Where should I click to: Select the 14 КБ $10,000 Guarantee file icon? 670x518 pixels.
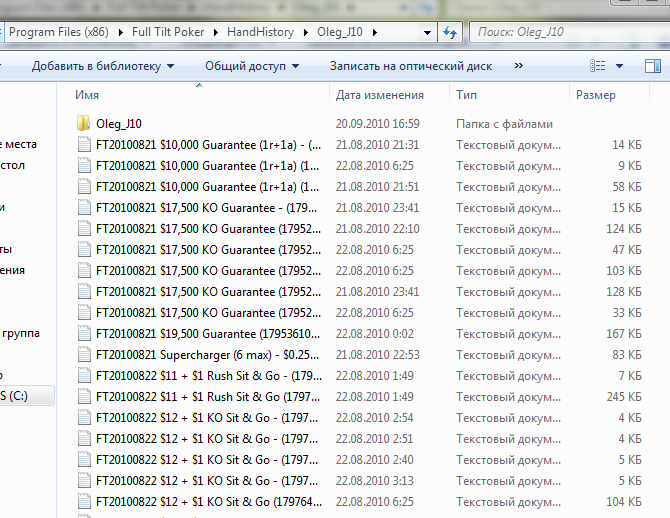tap(84, 144)
